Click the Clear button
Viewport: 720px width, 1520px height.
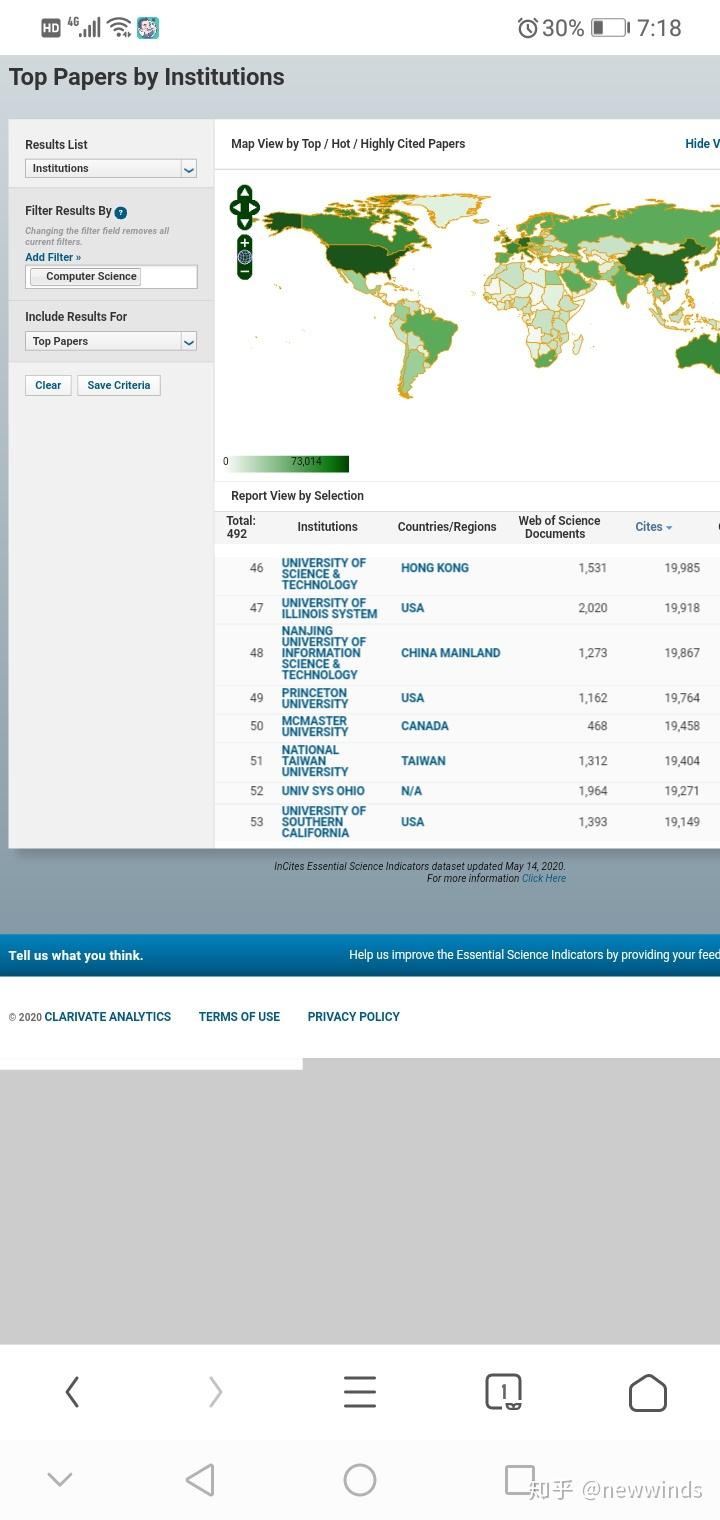[x=48, y=385]
